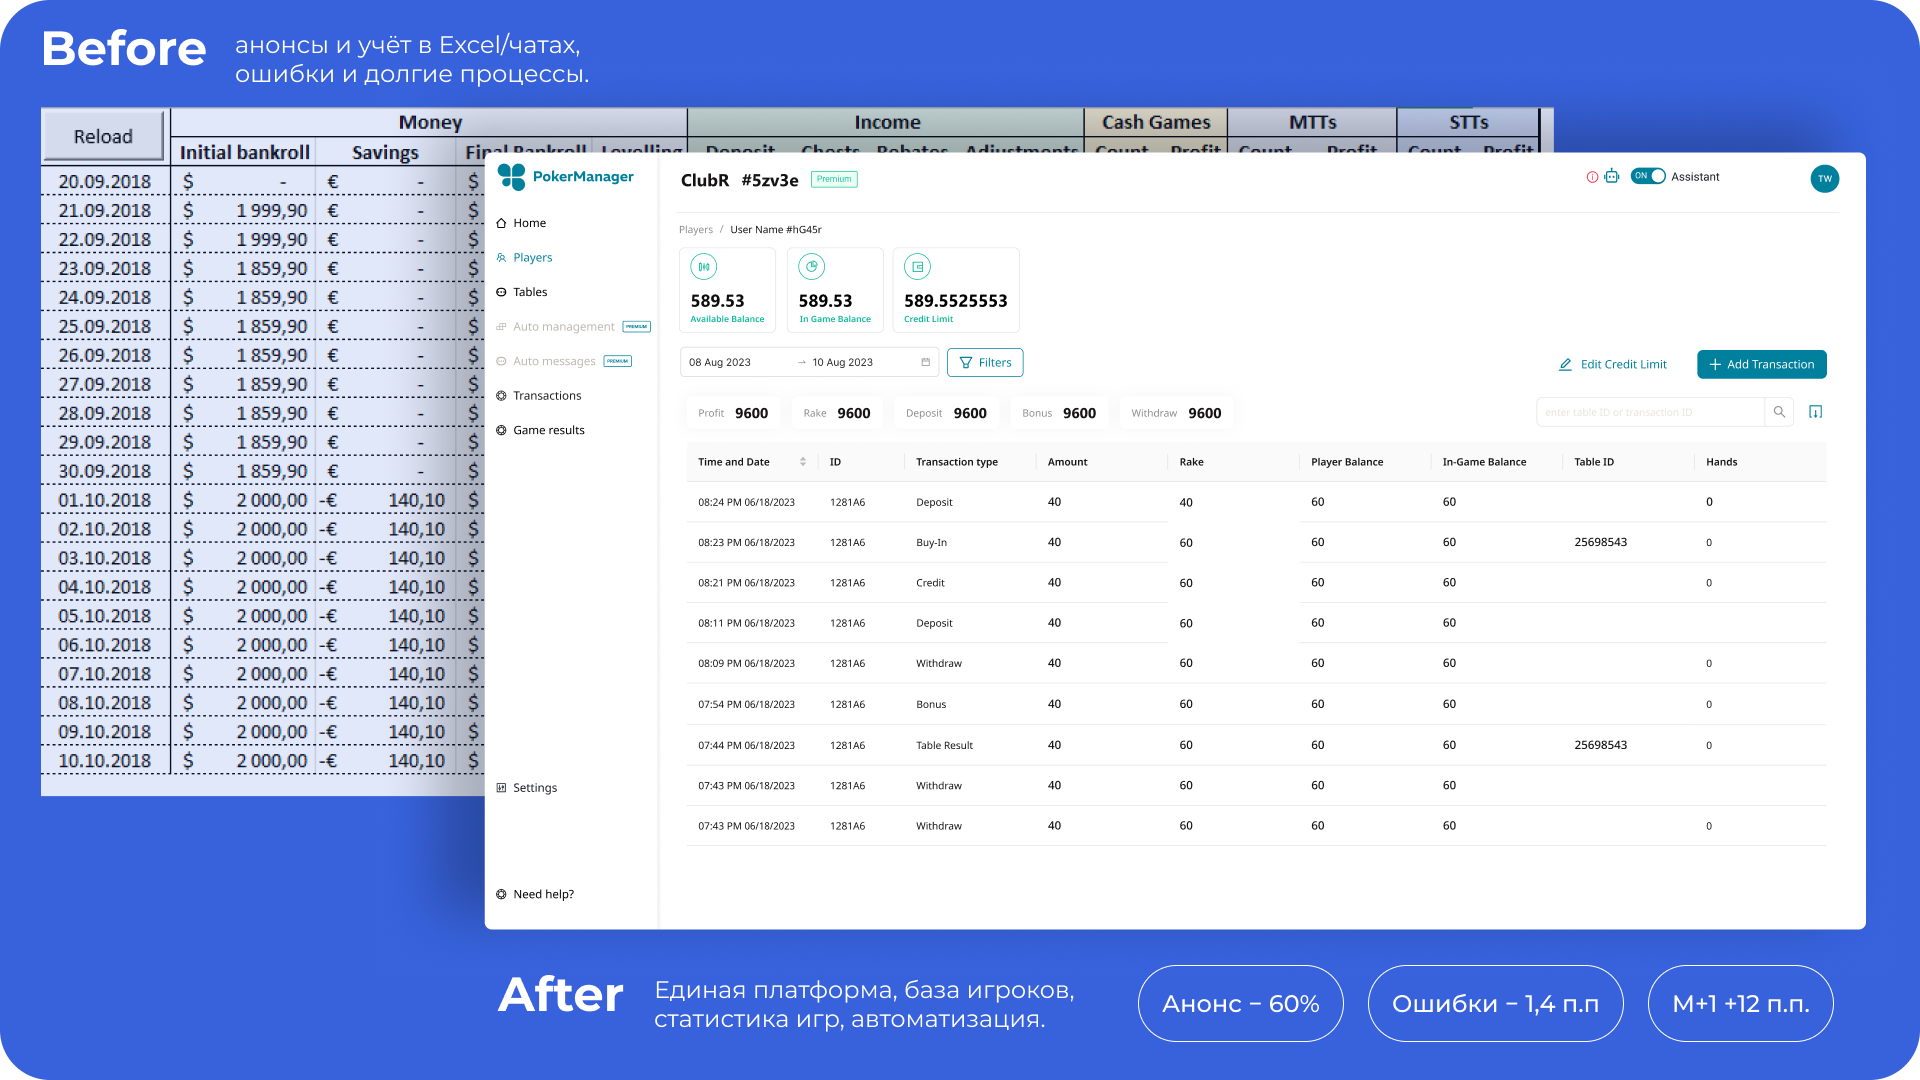Screen dimensions: 1920x1080
Task: Open the TW user avatar
Action: click(x=1824, y=179)
